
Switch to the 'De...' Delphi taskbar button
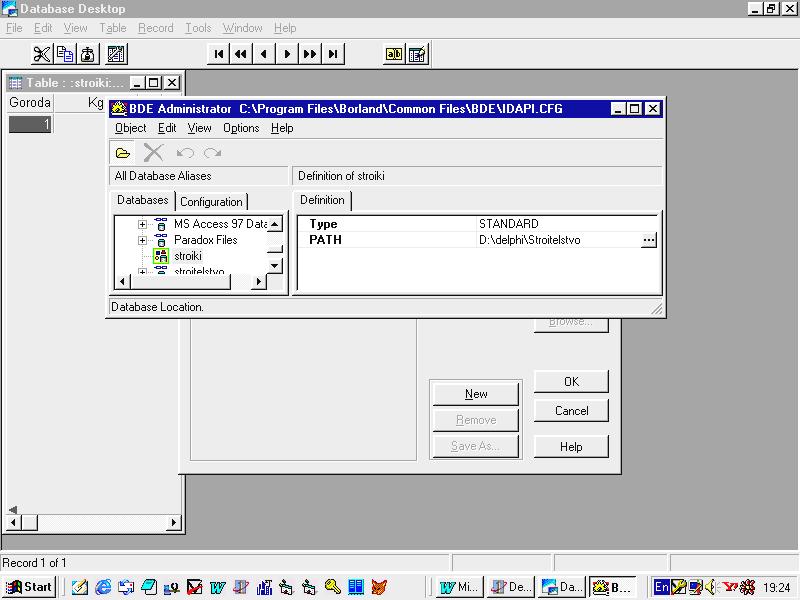[511, 587]
